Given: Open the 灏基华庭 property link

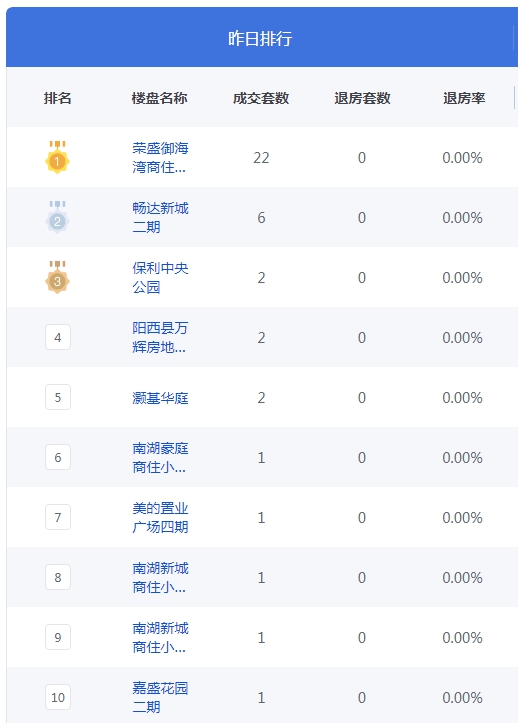Looking at the screenshot, I should tap(160, 397).
